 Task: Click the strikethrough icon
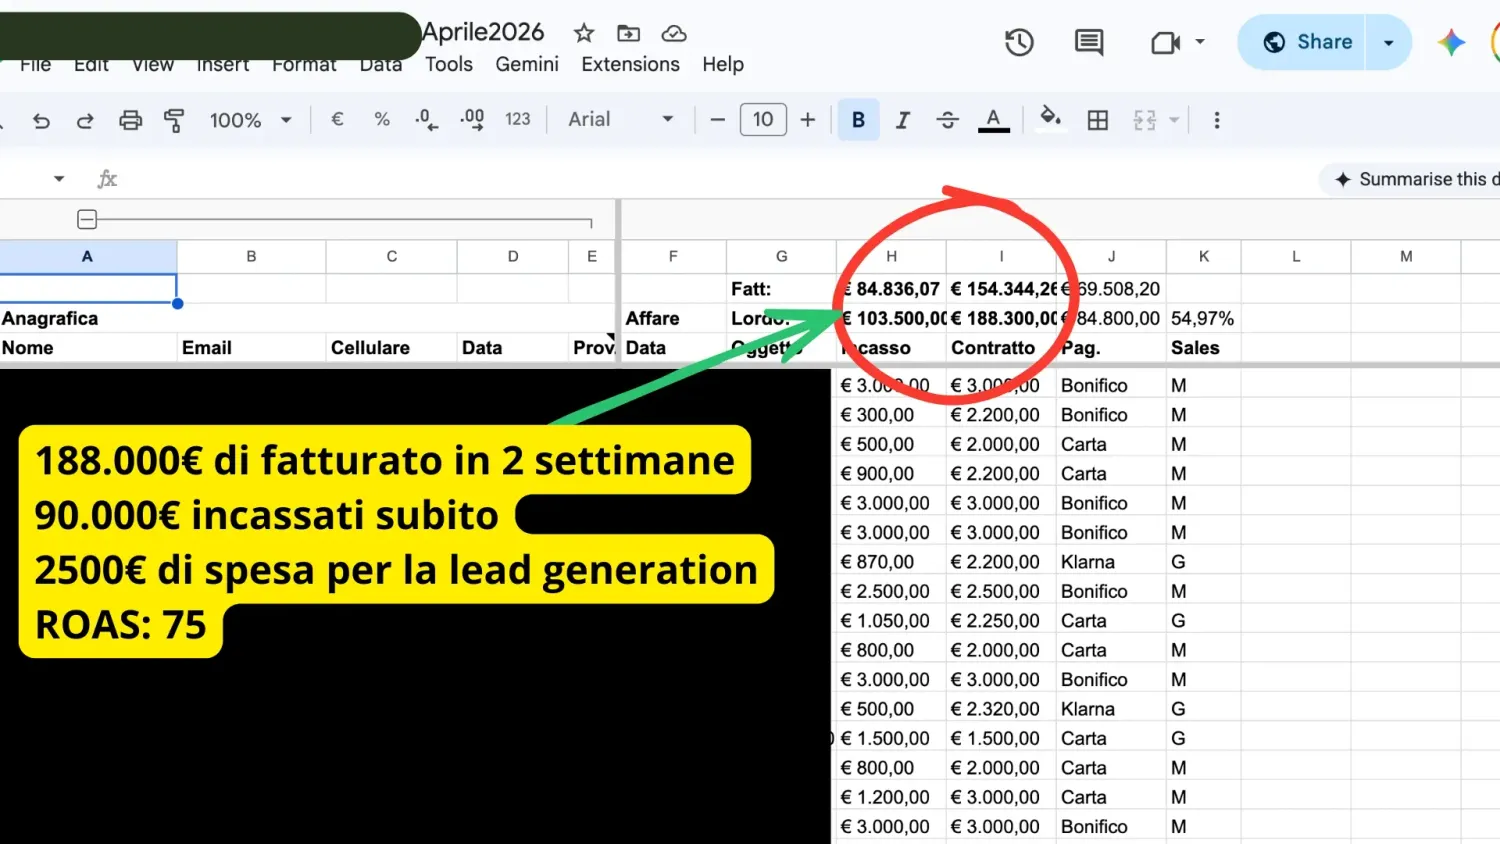click(947, 120)
